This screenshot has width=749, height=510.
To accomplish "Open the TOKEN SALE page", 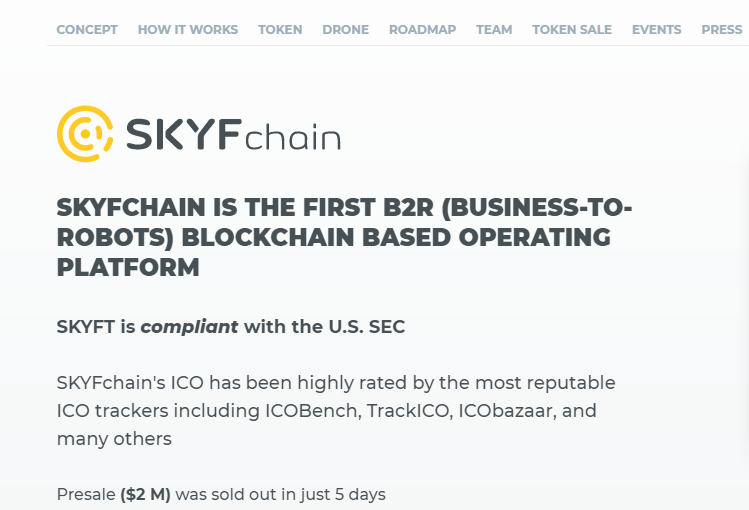I will point(572,30).
